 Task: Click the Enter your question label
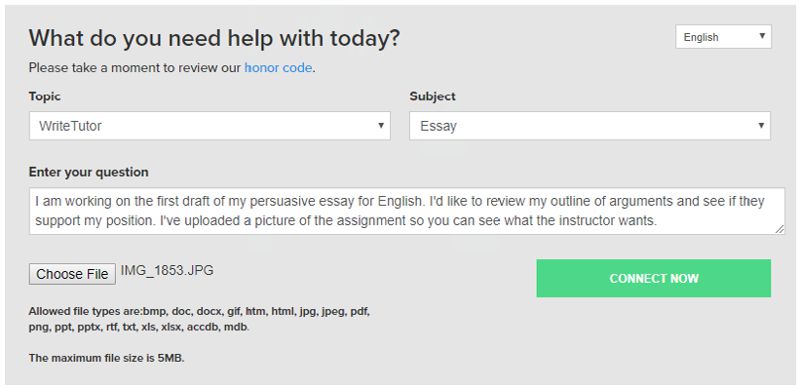[89, 172]
